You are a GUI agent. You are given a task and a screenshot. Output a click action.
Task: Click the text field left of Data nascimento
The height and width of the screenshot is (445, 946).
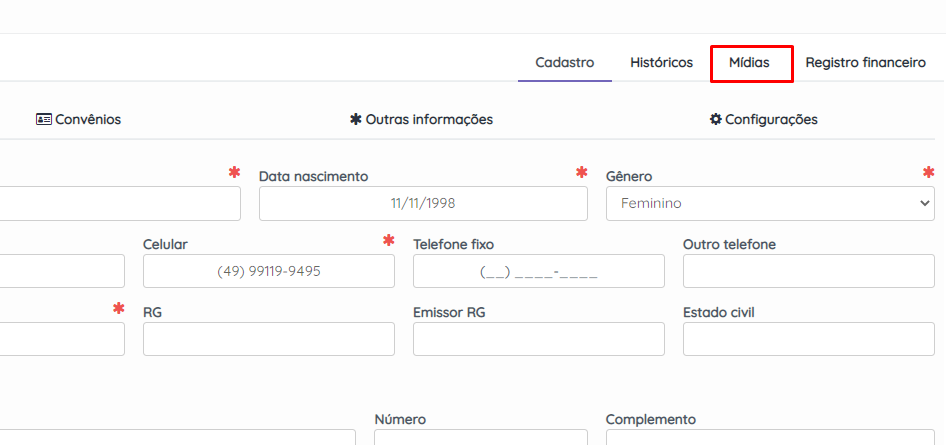point(120,203)
